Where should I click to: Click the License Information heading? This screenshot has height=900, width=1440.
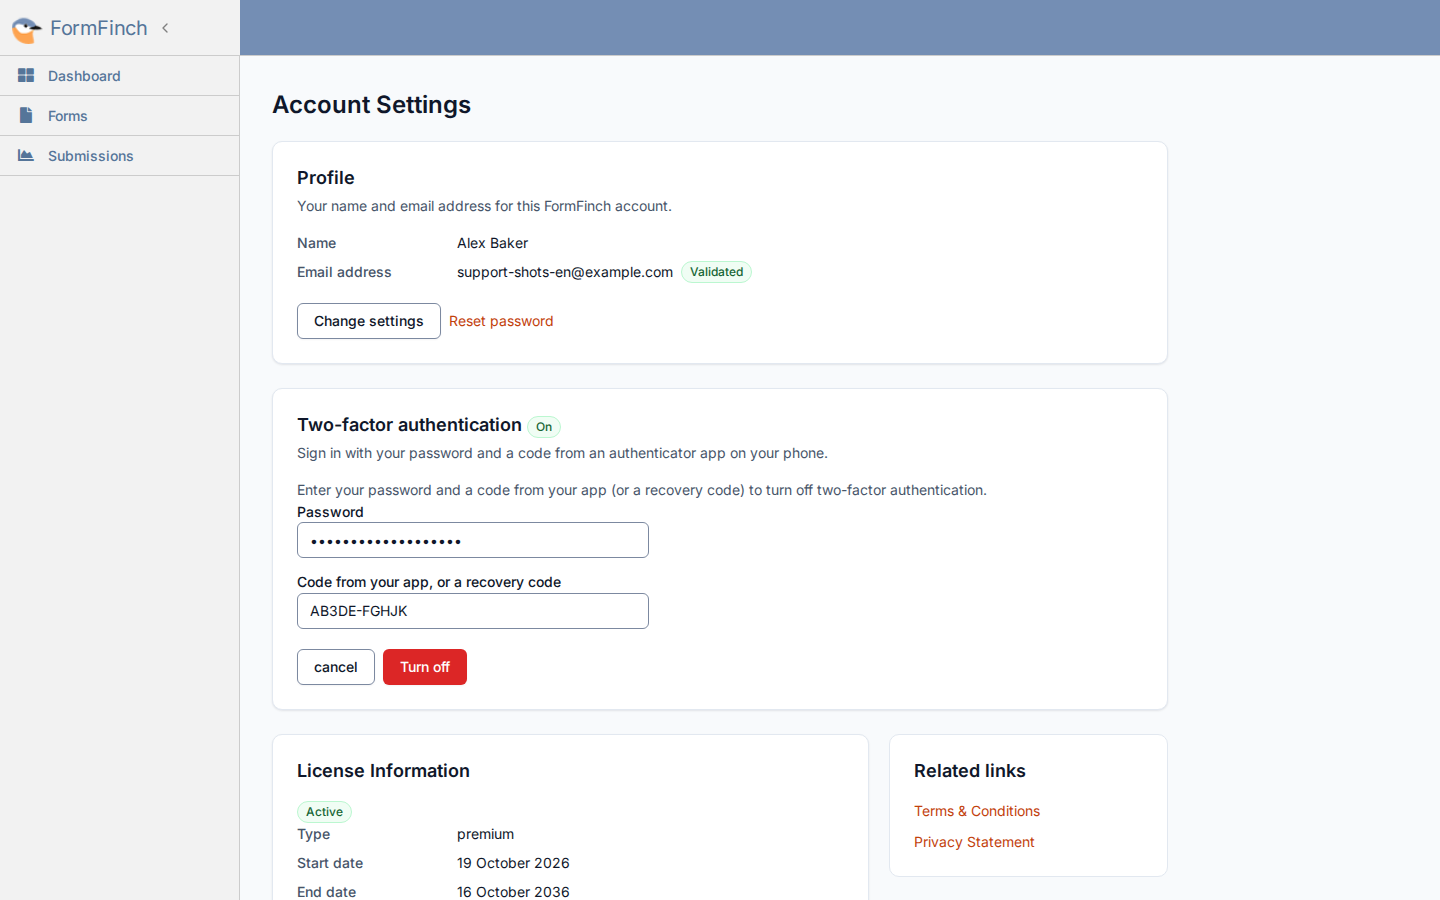[x=384, y=771]
